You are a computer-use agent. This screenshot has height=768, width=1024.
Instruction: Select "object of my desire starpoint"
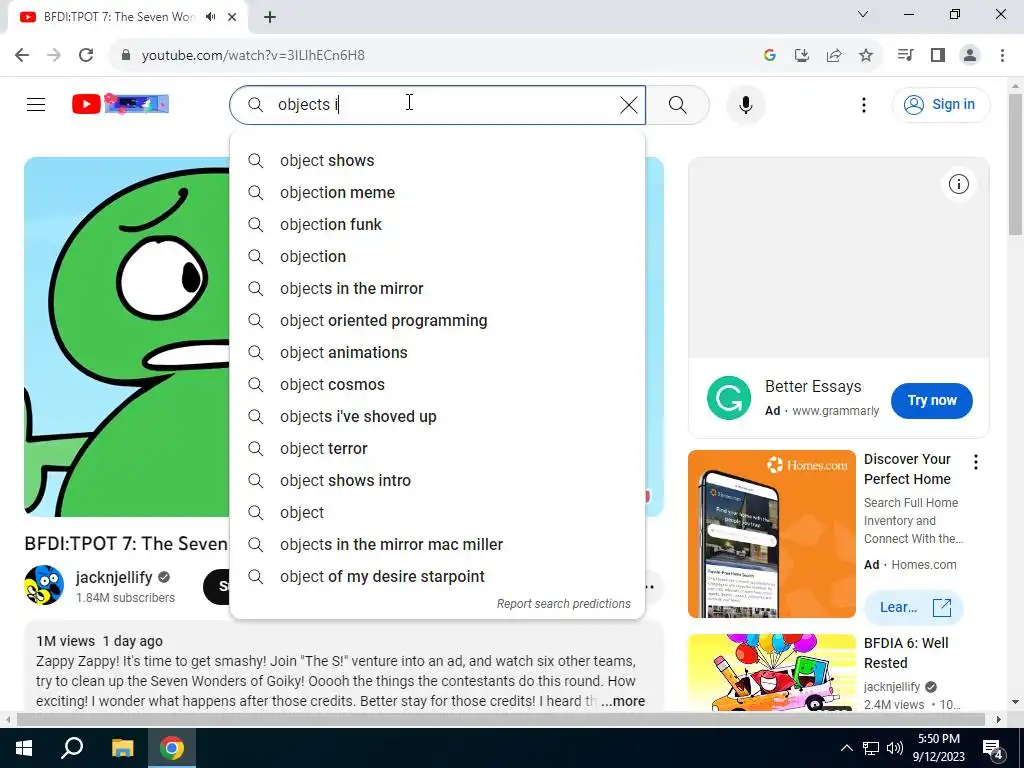pyautogui.click(x=438, y=577)
